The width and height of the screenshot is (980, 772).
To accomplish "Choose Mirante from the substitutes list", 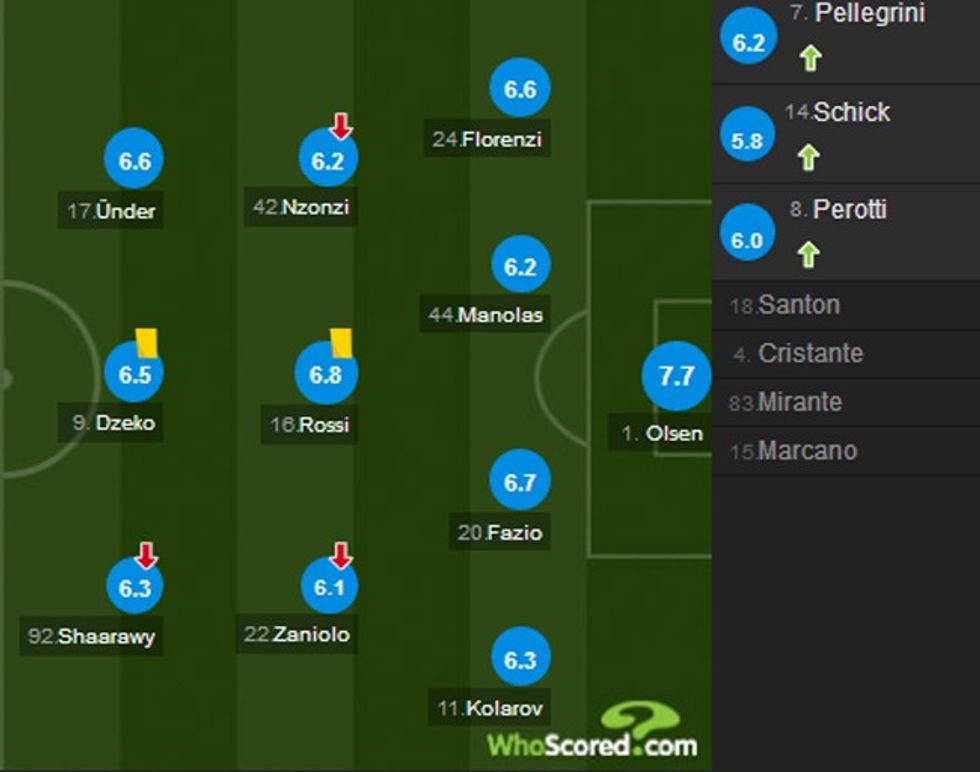I will pos(799,402).
